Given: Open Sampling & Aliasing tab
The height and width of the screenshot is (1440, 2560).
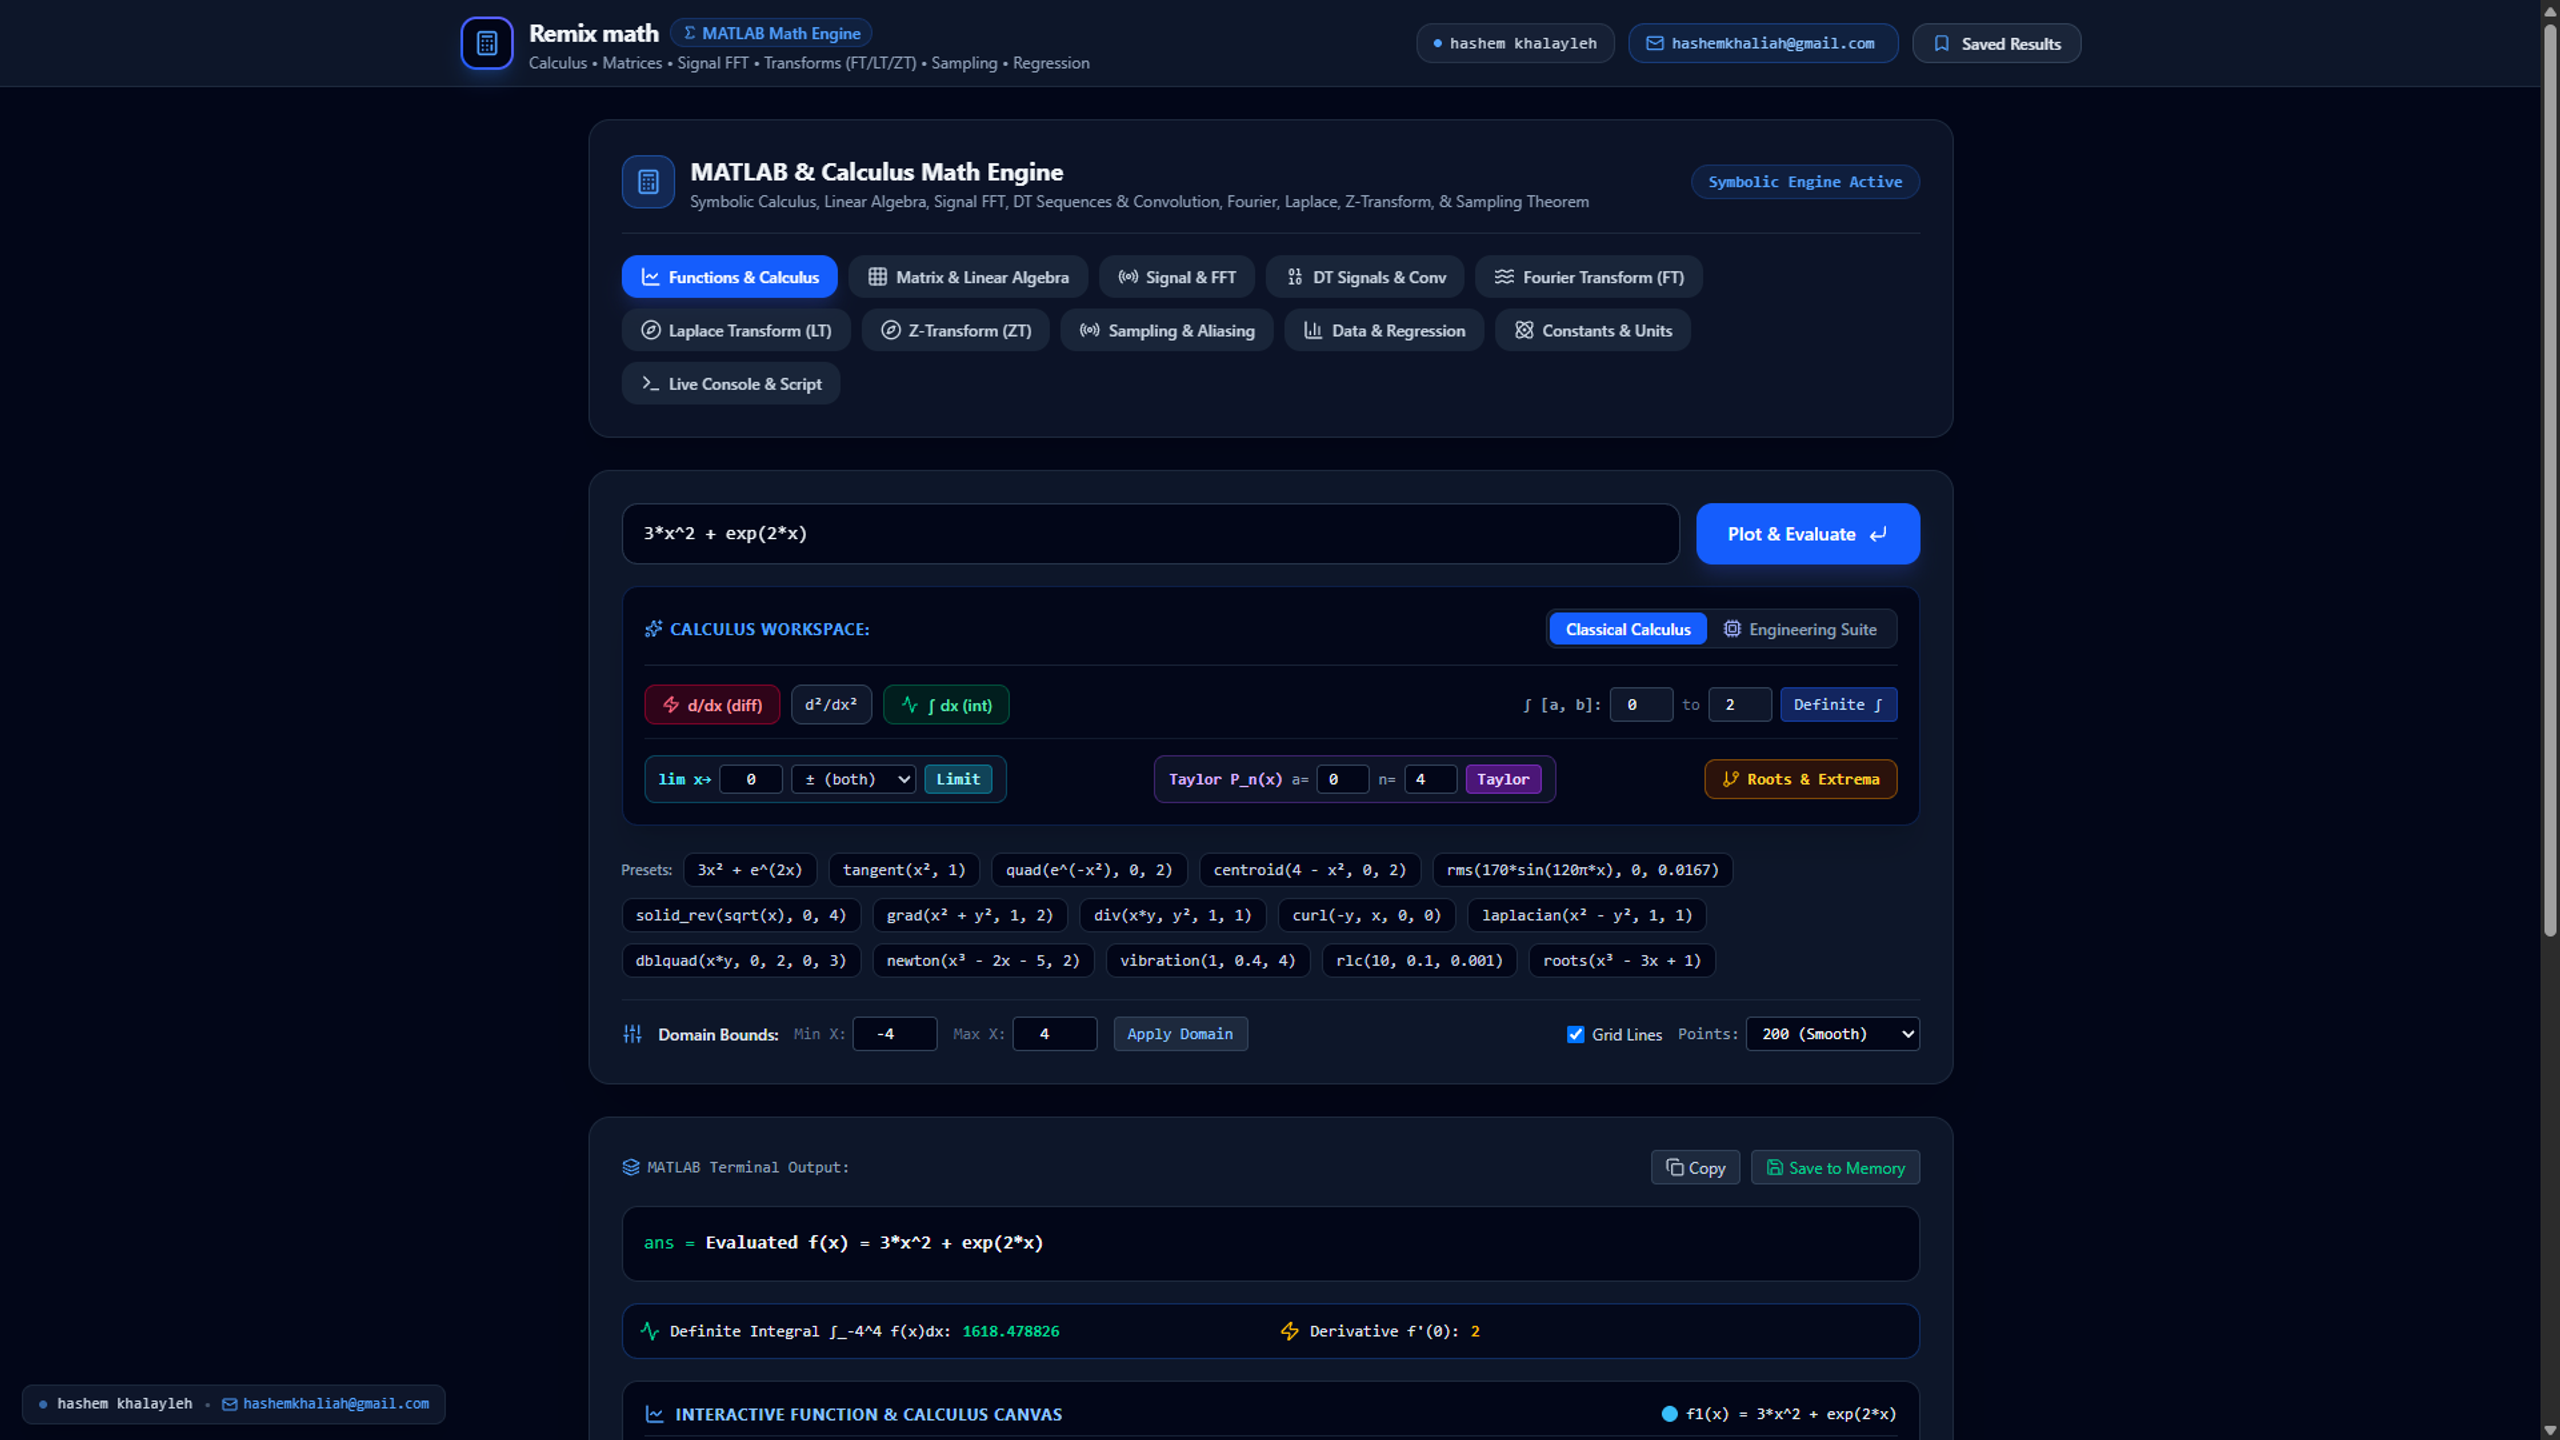Looking at the screenshot, I should (x=1167, y=330).
